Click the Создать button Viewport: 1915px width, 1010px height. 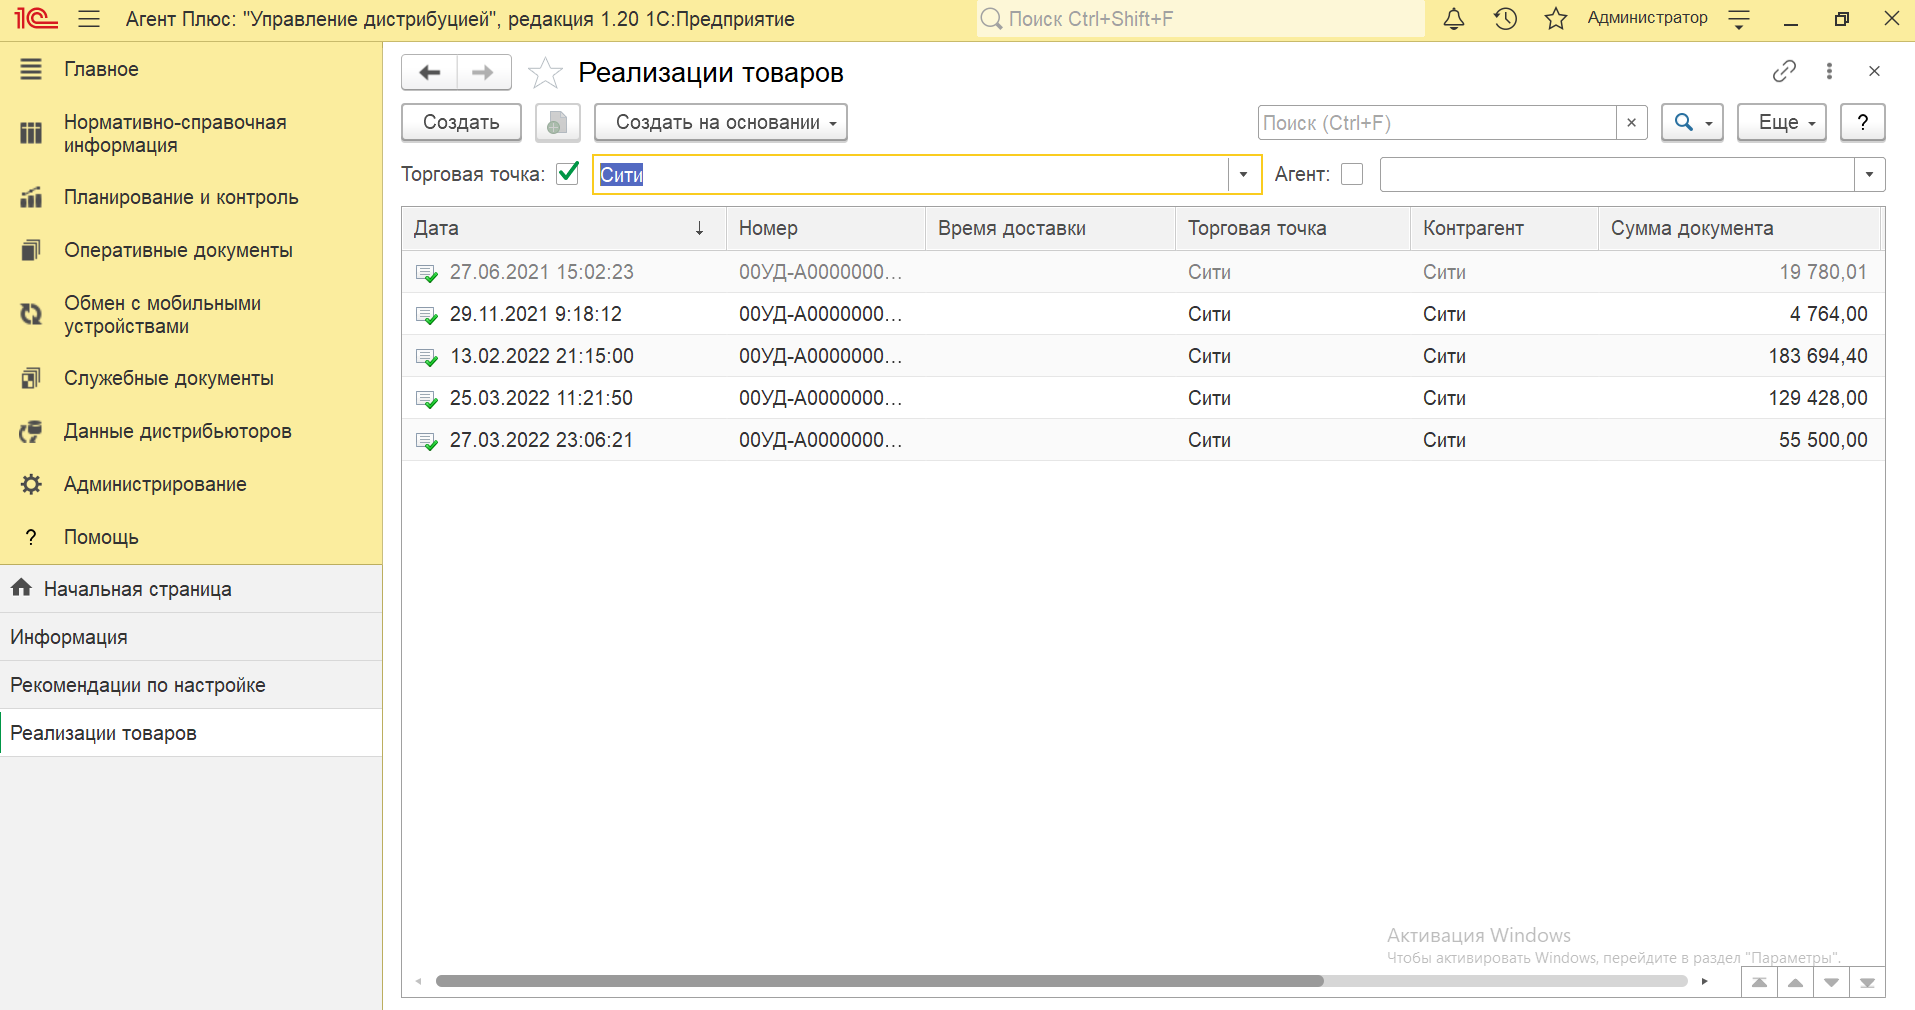click(x=461, y=123)
